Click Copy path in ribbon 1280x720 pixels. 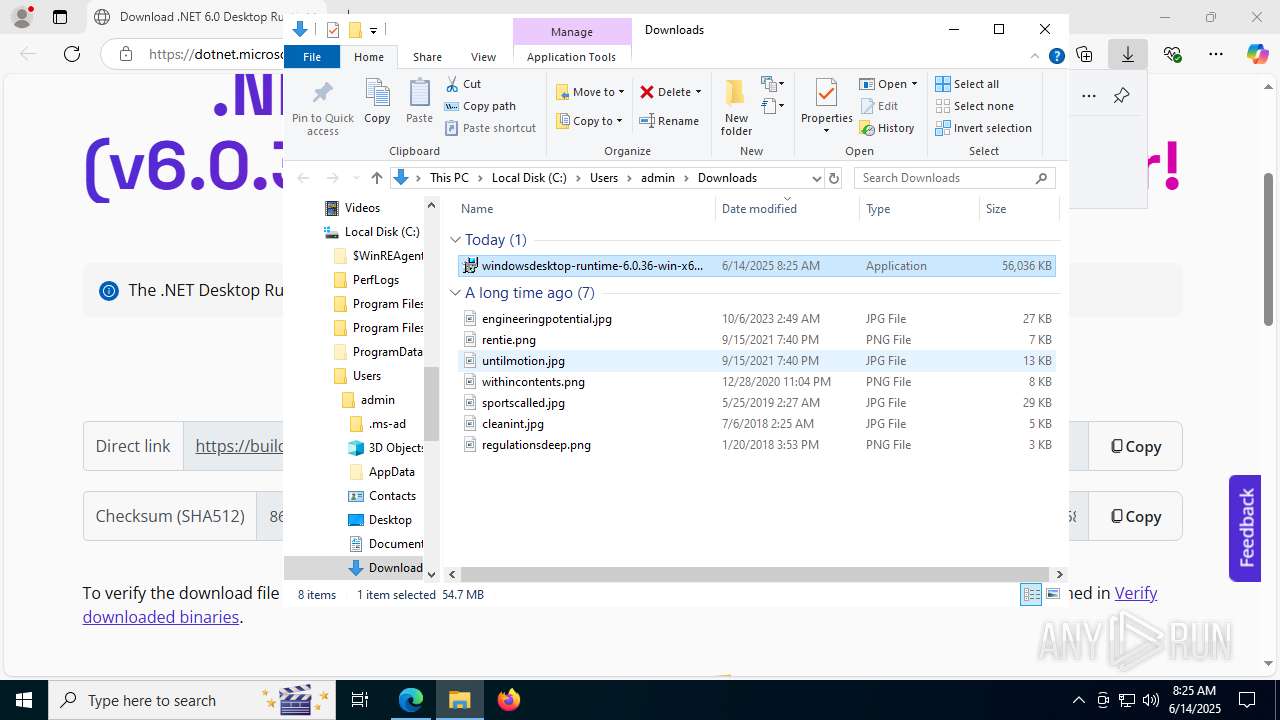[x=480, y=106]
